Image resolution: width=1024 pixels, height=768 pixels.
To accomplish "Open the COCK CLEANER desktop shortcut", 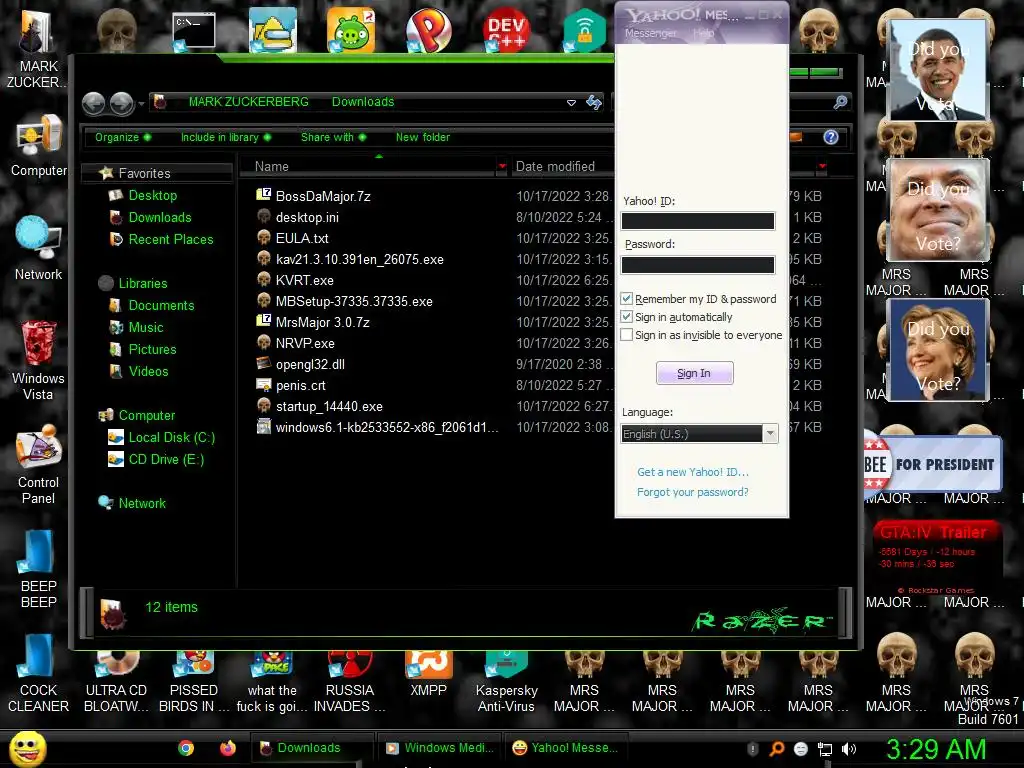I will 39,674.
